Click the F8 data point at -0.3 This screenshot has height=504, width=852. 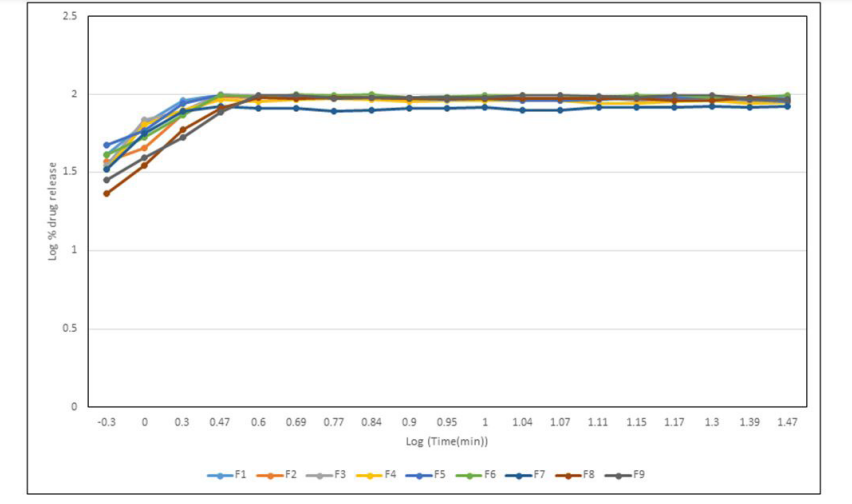click(106, 193)
